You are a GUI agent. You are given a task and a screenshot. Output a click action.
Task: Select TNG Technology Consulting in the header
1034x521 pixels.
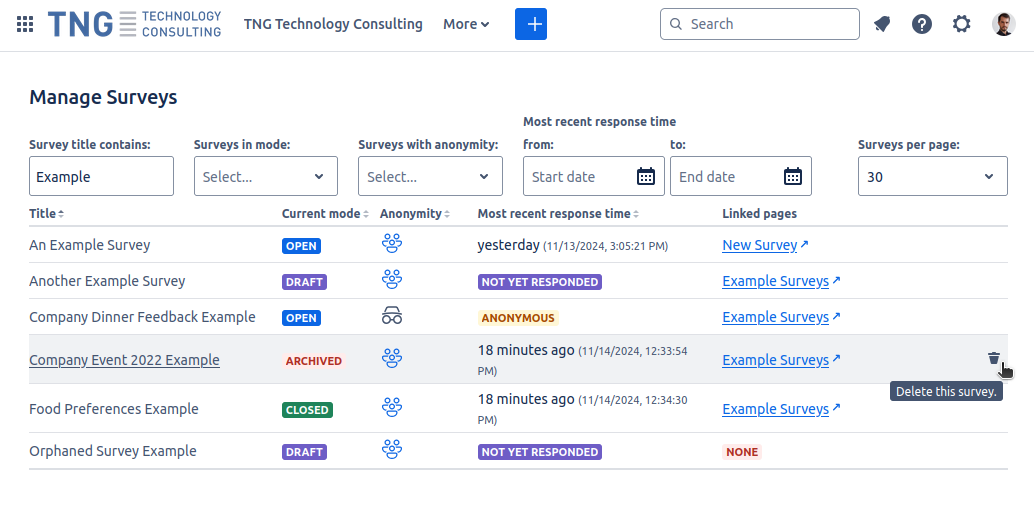point(333,24)
